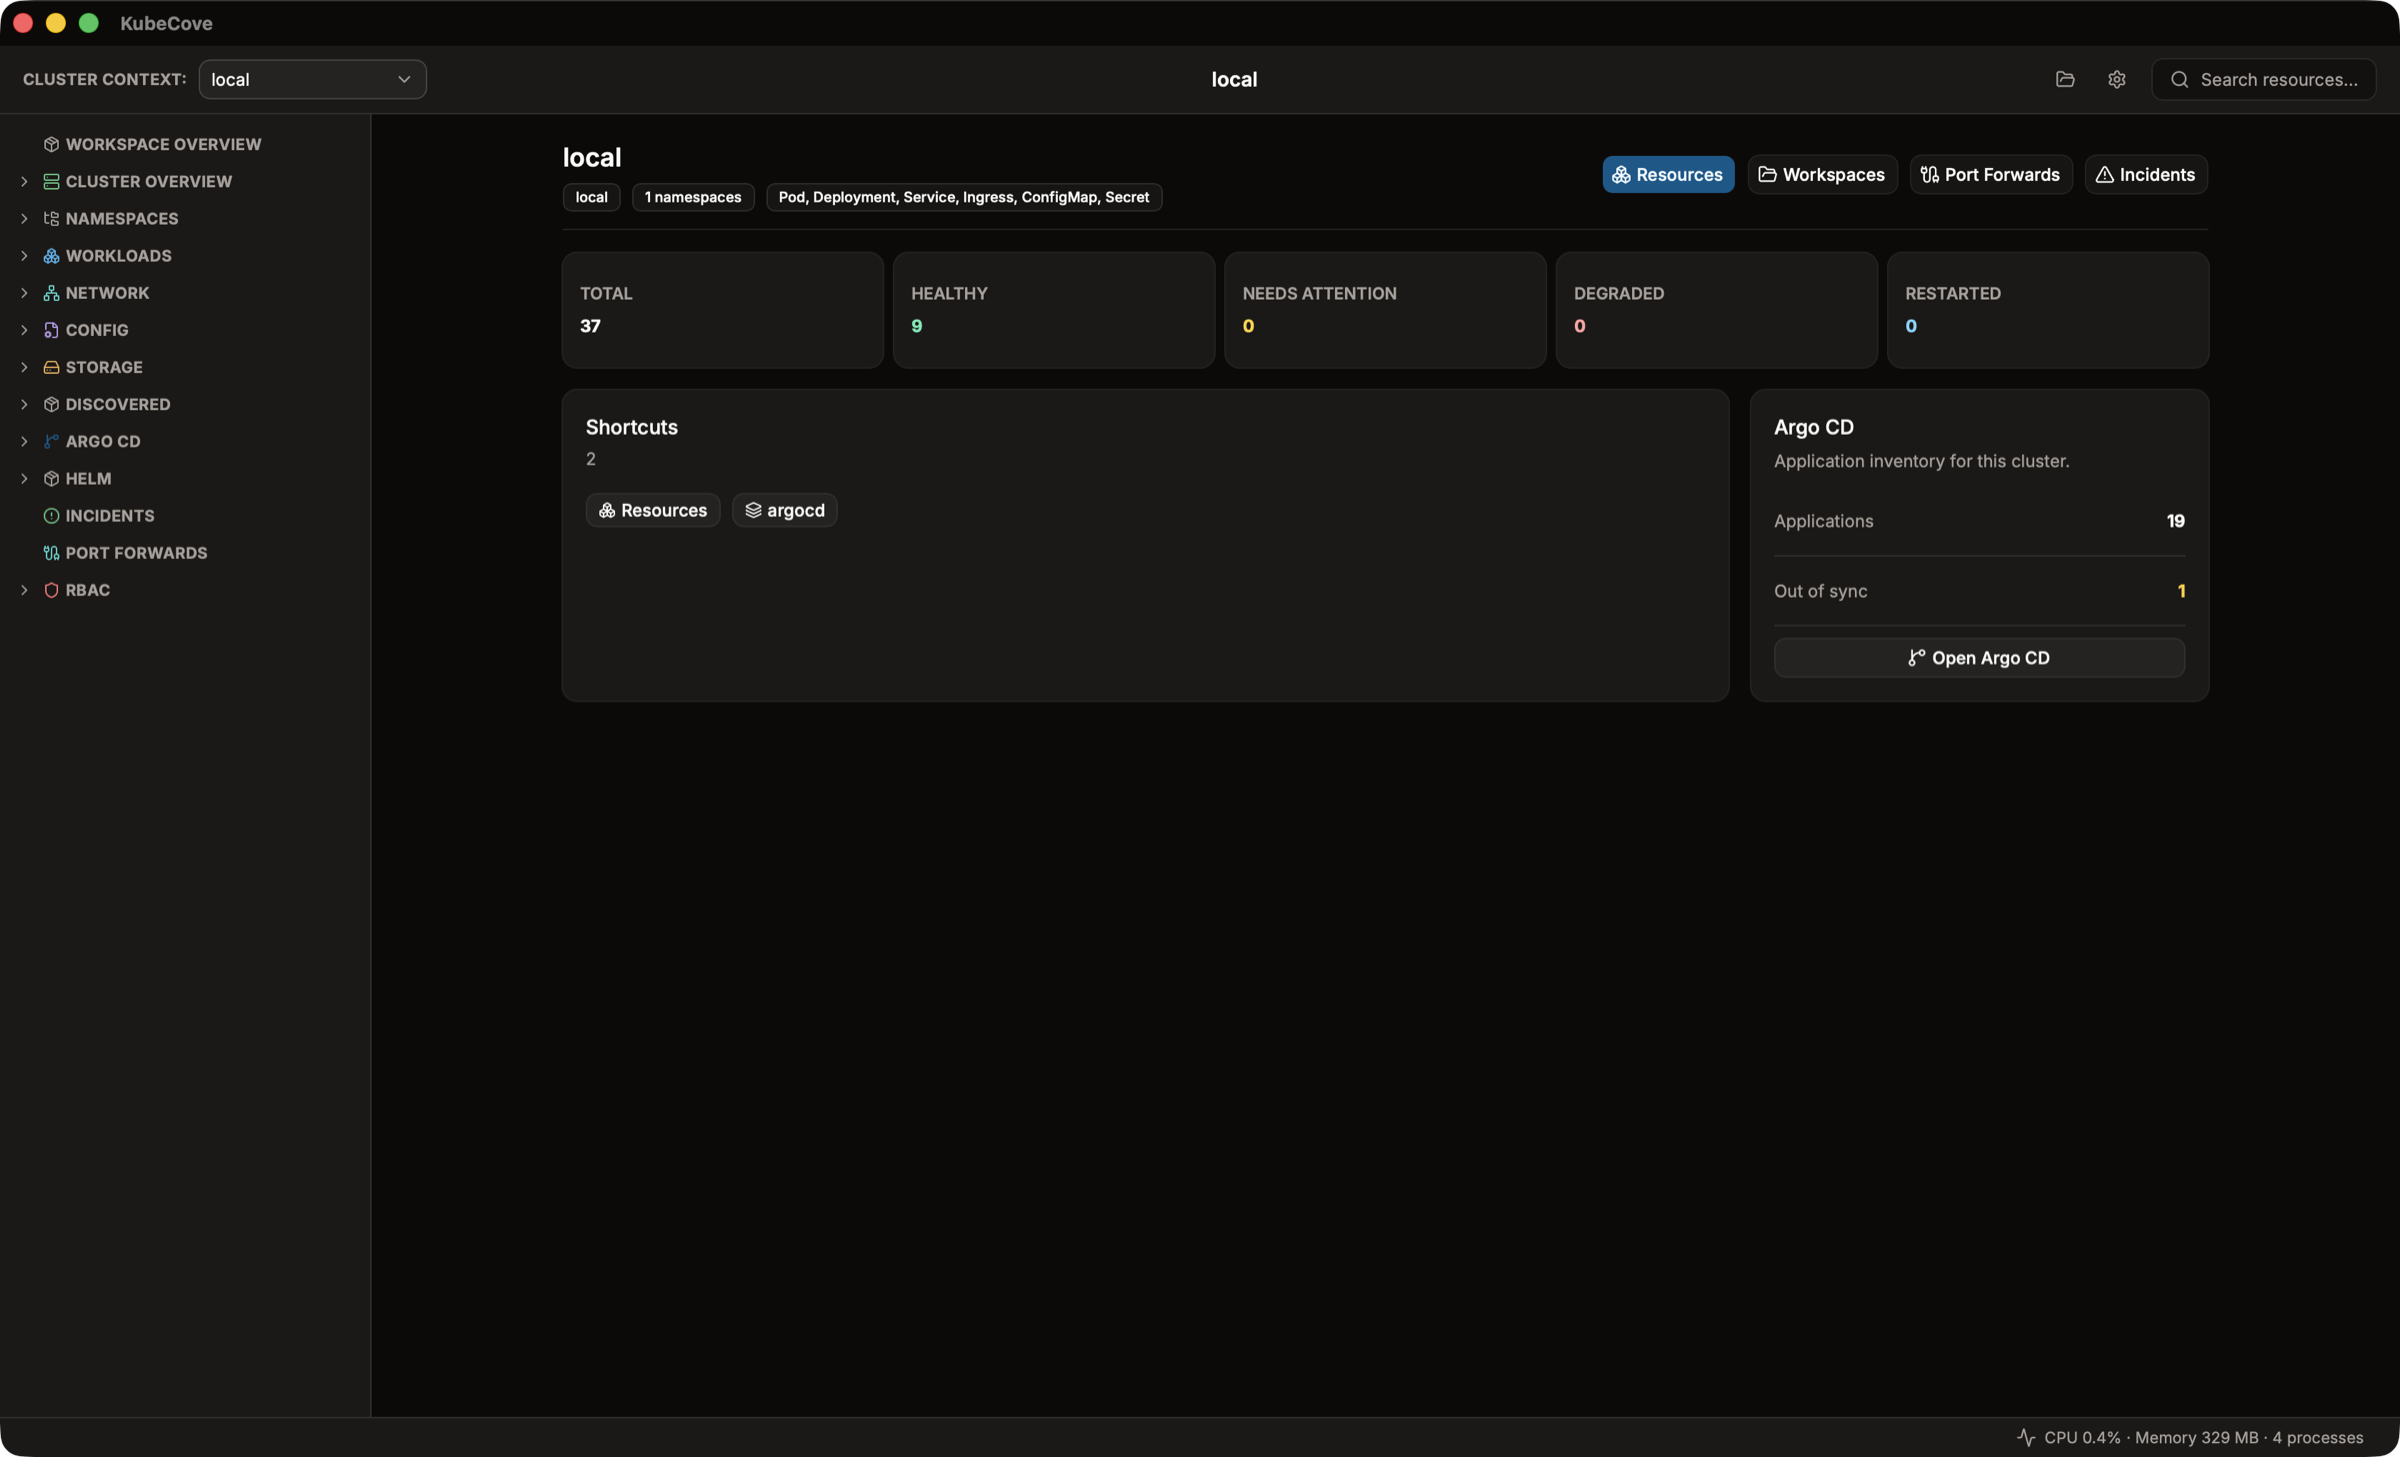
Task: Expand the RBAC tree node
Action: pos(24,590)
